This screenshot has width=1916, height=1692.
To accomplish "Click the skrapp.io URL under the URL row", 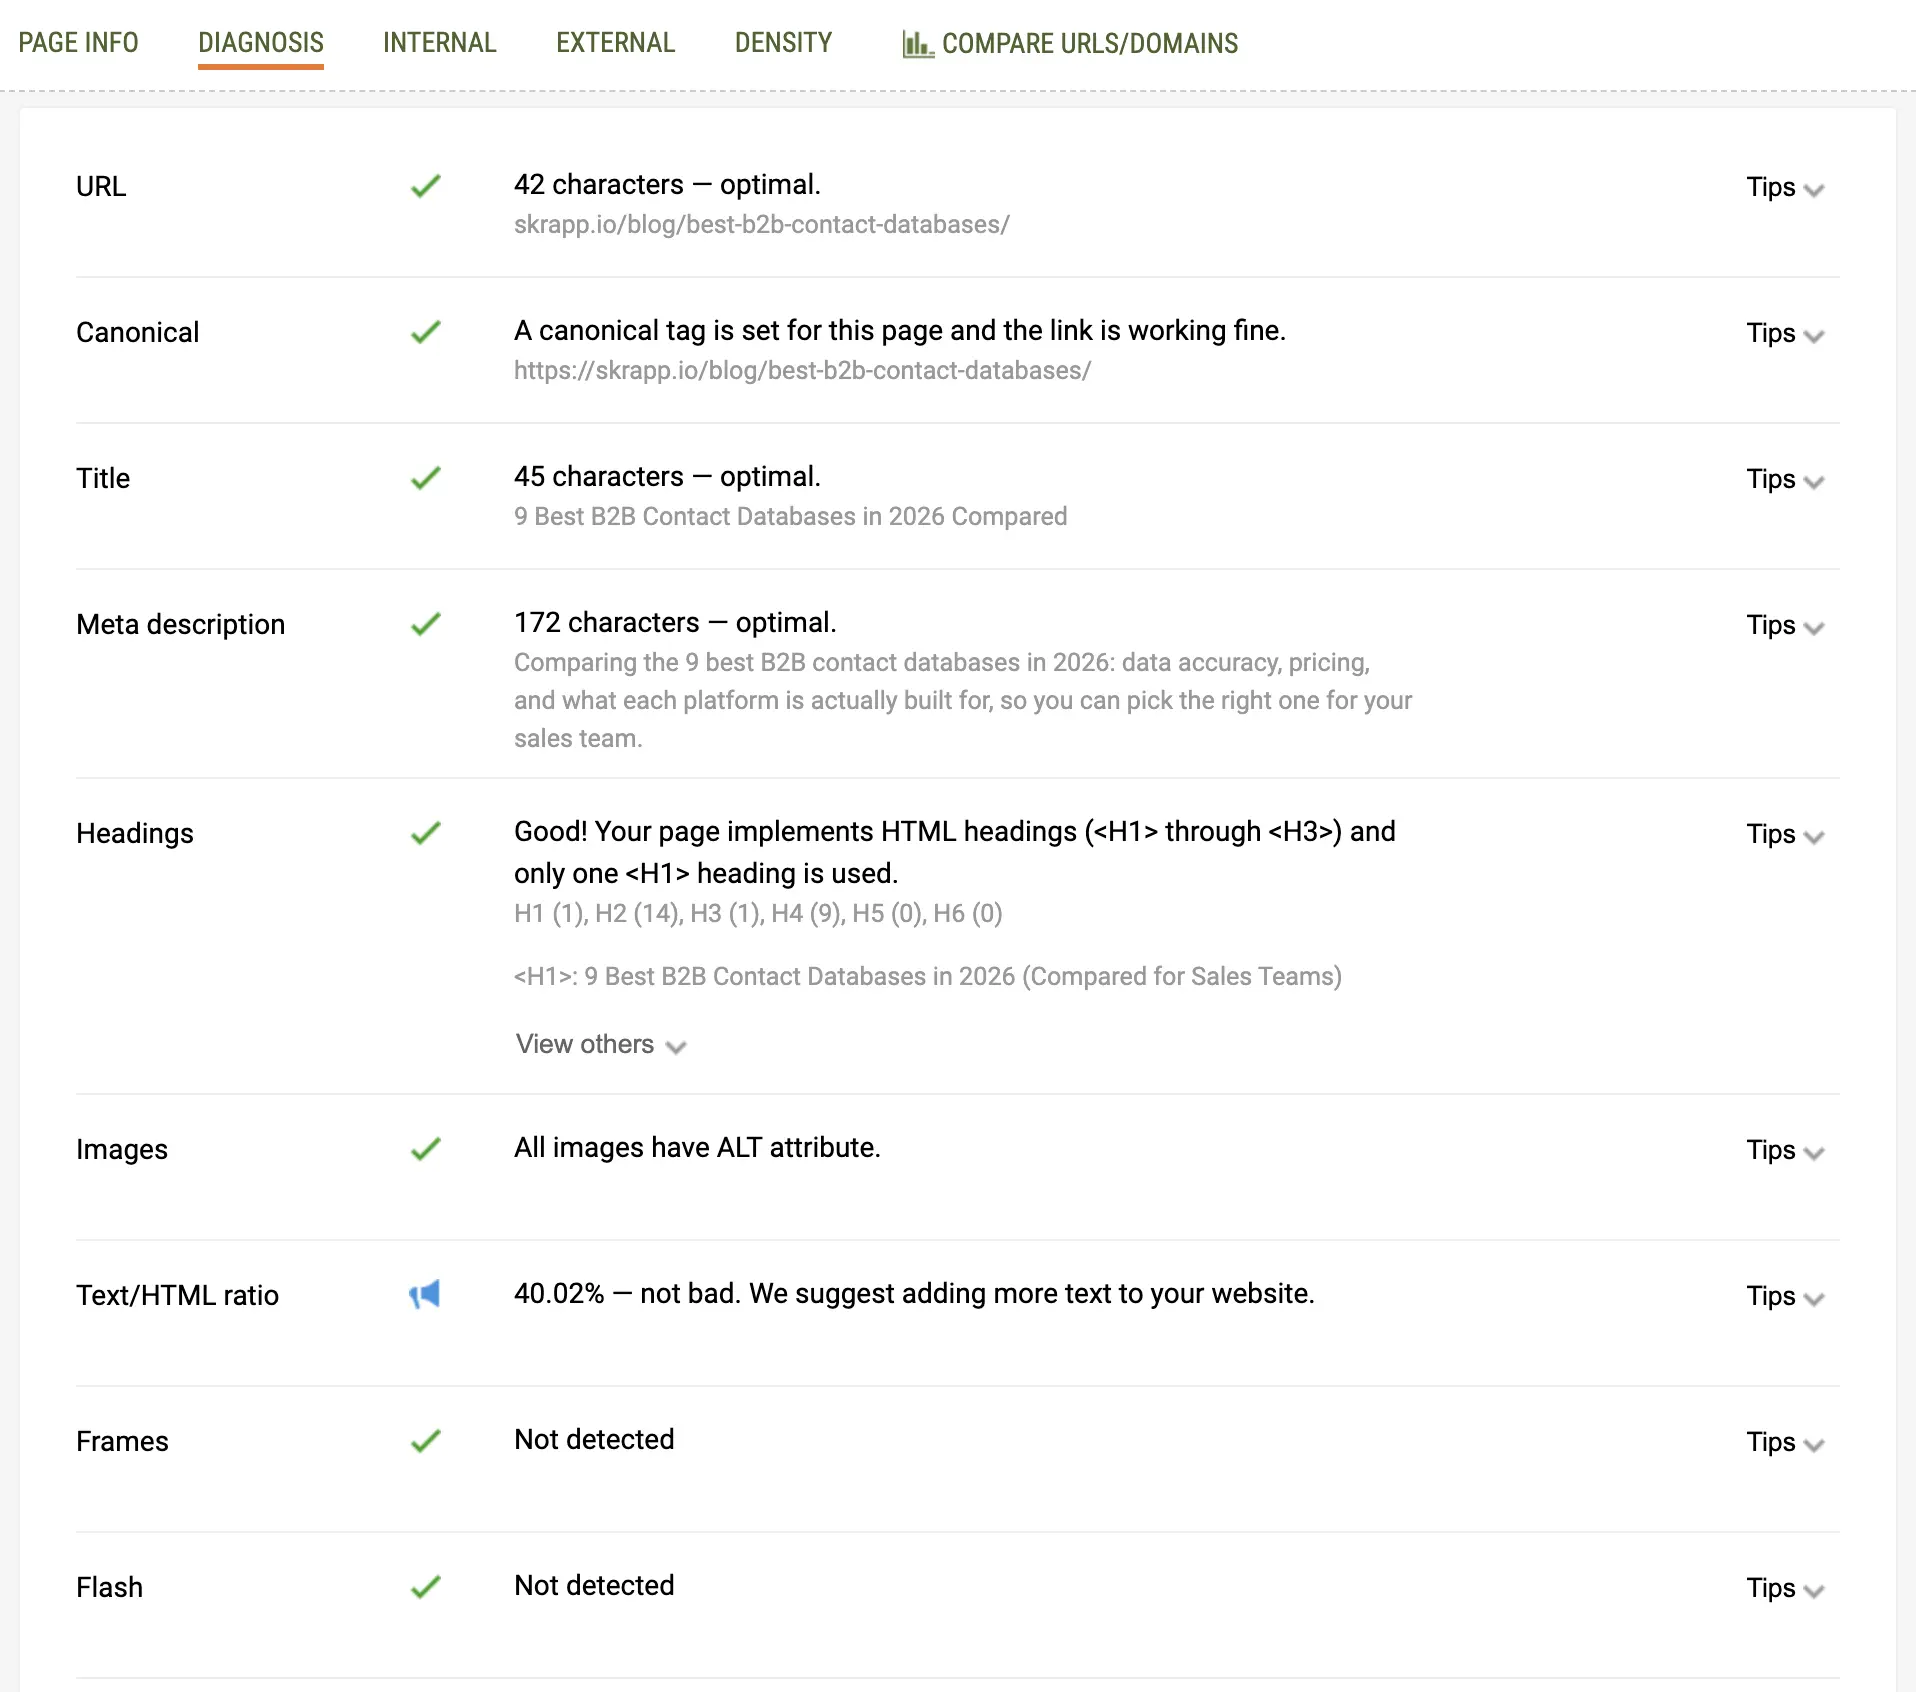I will pyautogui.click(x=762, y=225).
